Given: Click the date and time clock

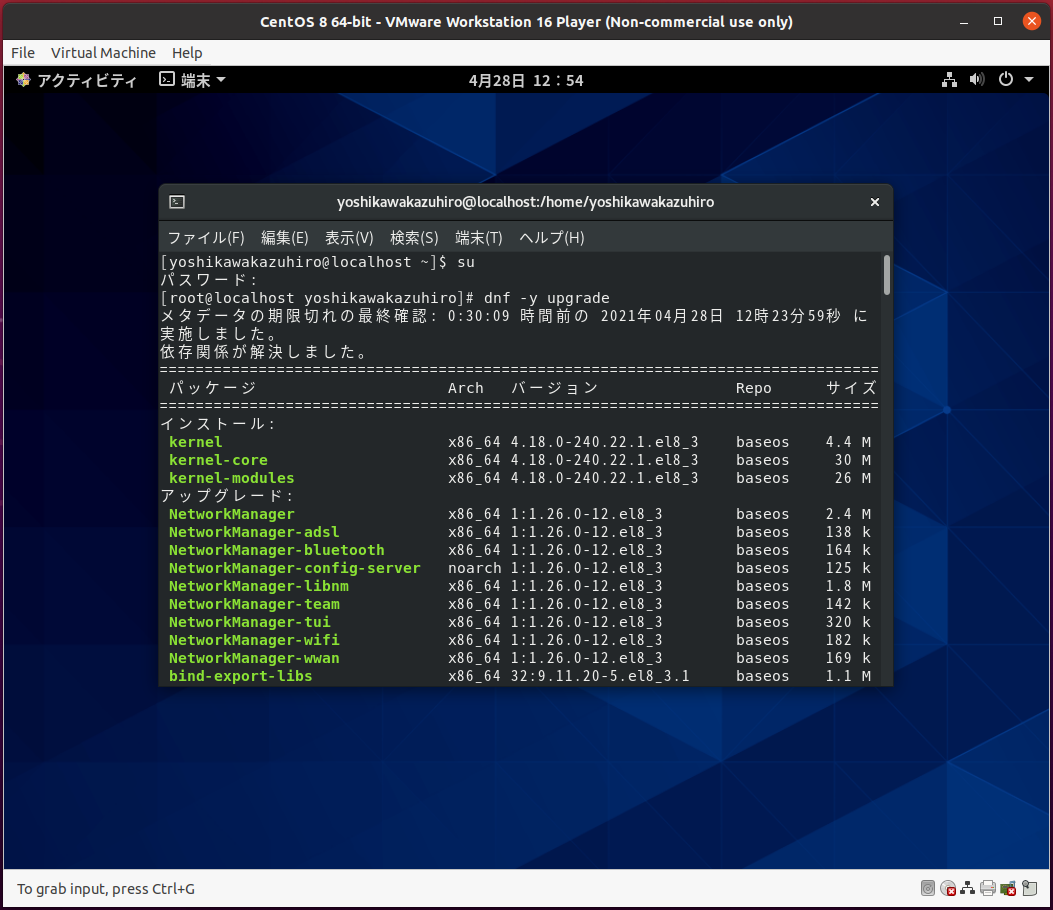Looking at the screenshot, I should pos(526,80).
